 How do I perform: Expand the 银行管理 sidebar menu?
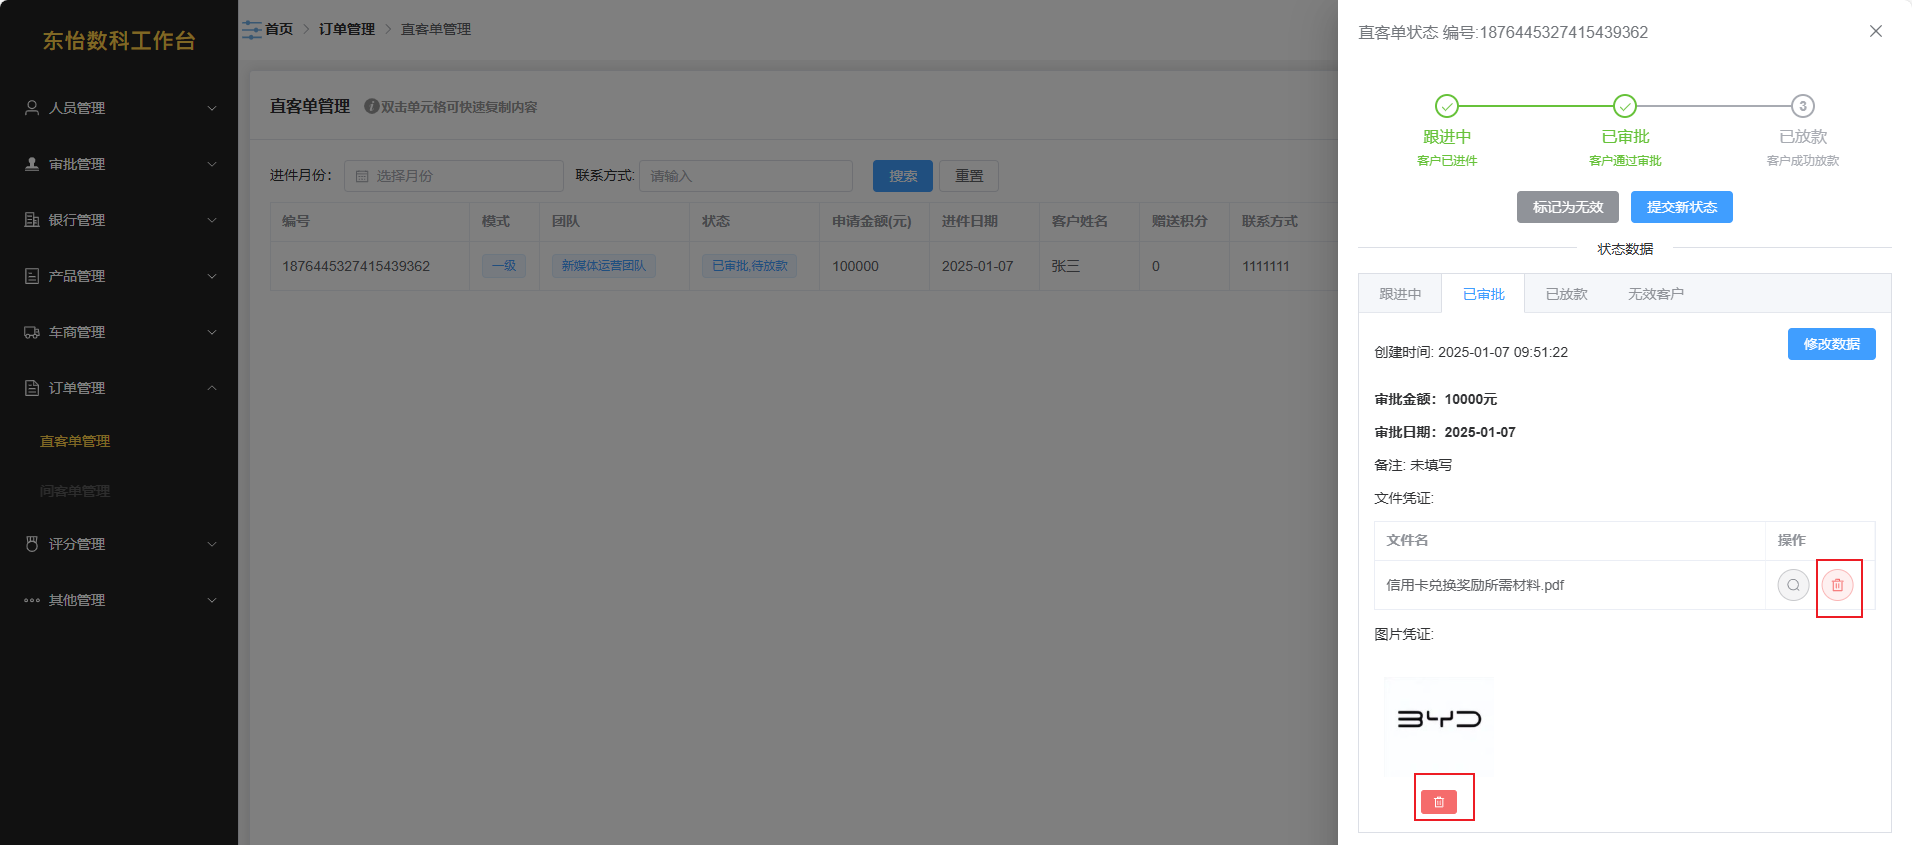point(119,220)
